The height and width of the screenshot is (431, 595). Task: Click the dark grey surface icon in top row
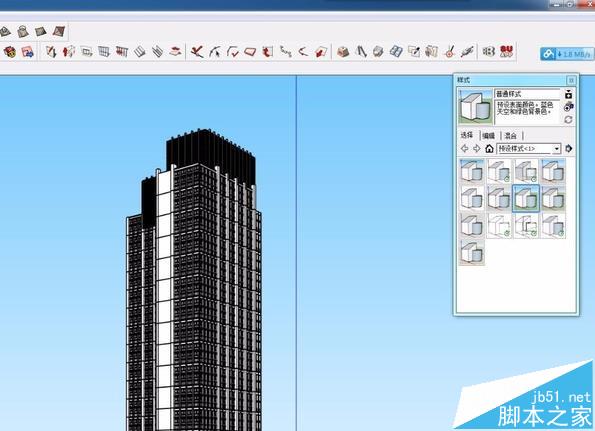tap(41, 31)
